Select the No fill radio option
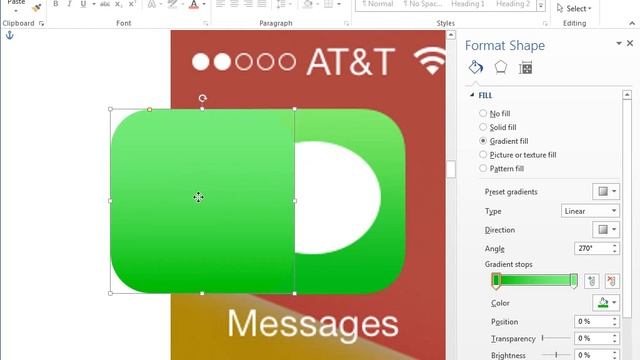Viewport: 640px width, 360px height. 483,113
